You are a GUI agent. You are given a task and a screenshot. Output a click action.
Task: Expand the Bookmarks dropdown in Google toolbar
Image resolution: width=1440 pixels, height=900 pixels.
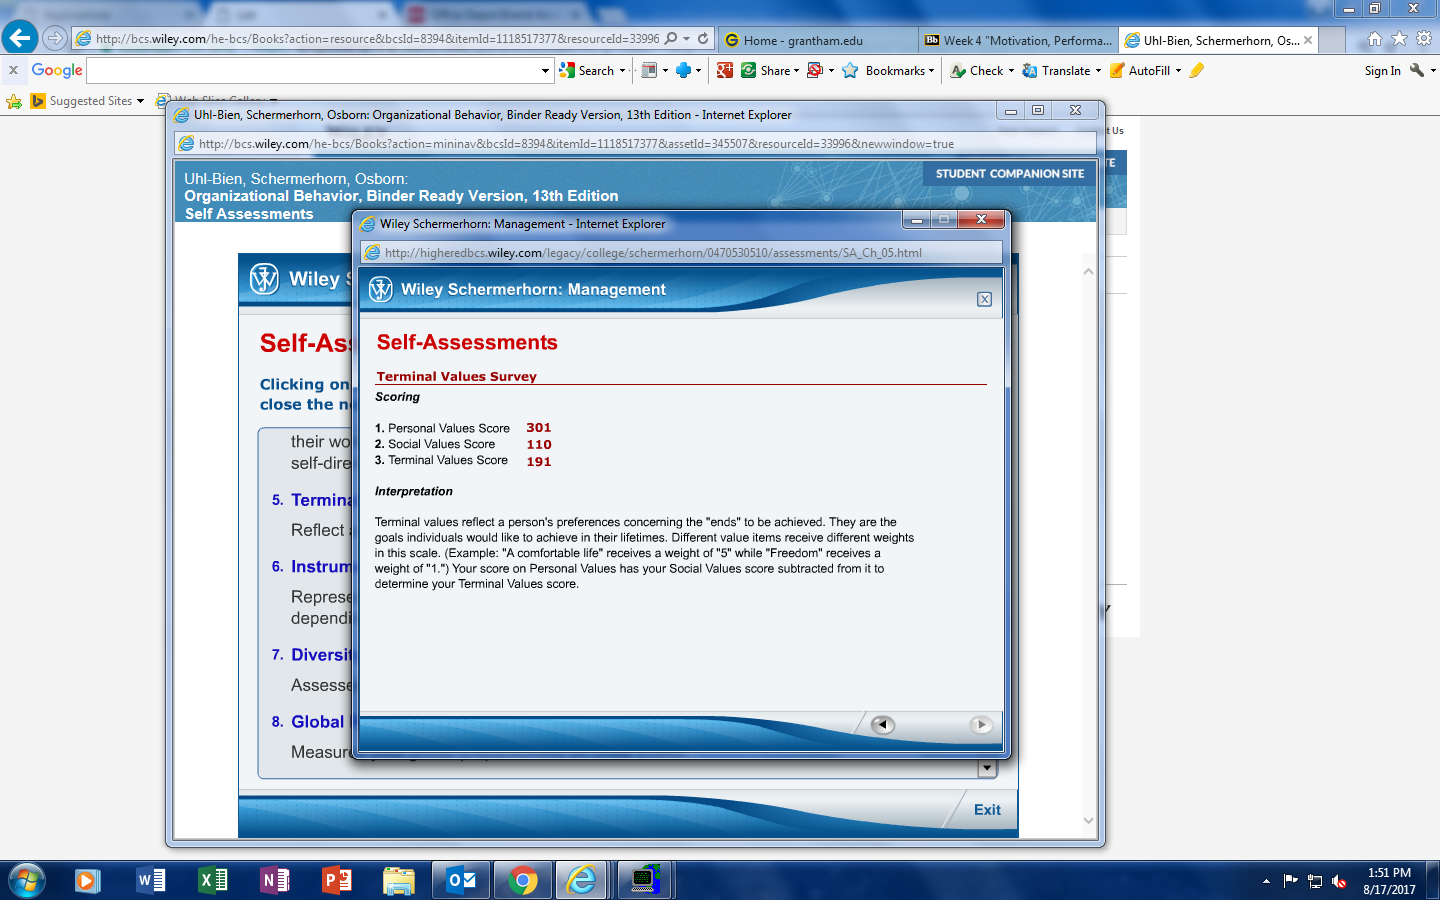[x=931, y=71]
